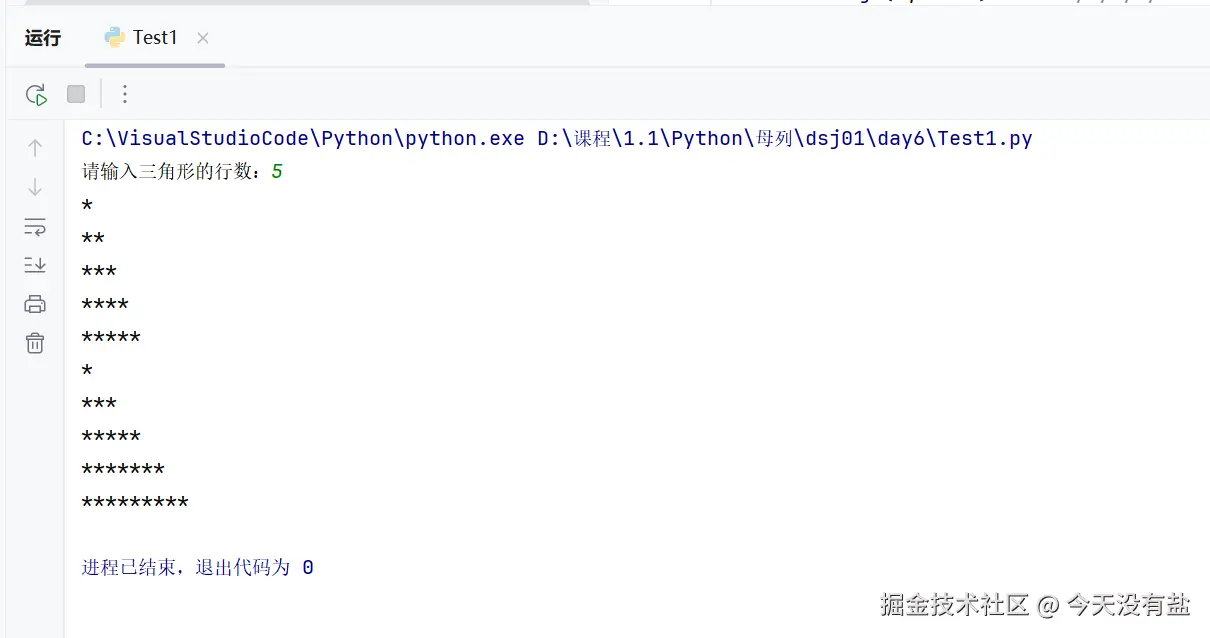Close the Test1 run tab
The width and height of the screenshot is (1210, 638).
pyautogui.click(x=203, y=38)
